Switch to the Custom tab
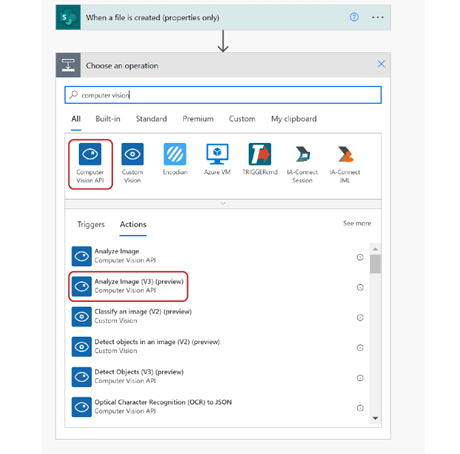The width and height of the screenshot is (460, 454). coord(242,119)
